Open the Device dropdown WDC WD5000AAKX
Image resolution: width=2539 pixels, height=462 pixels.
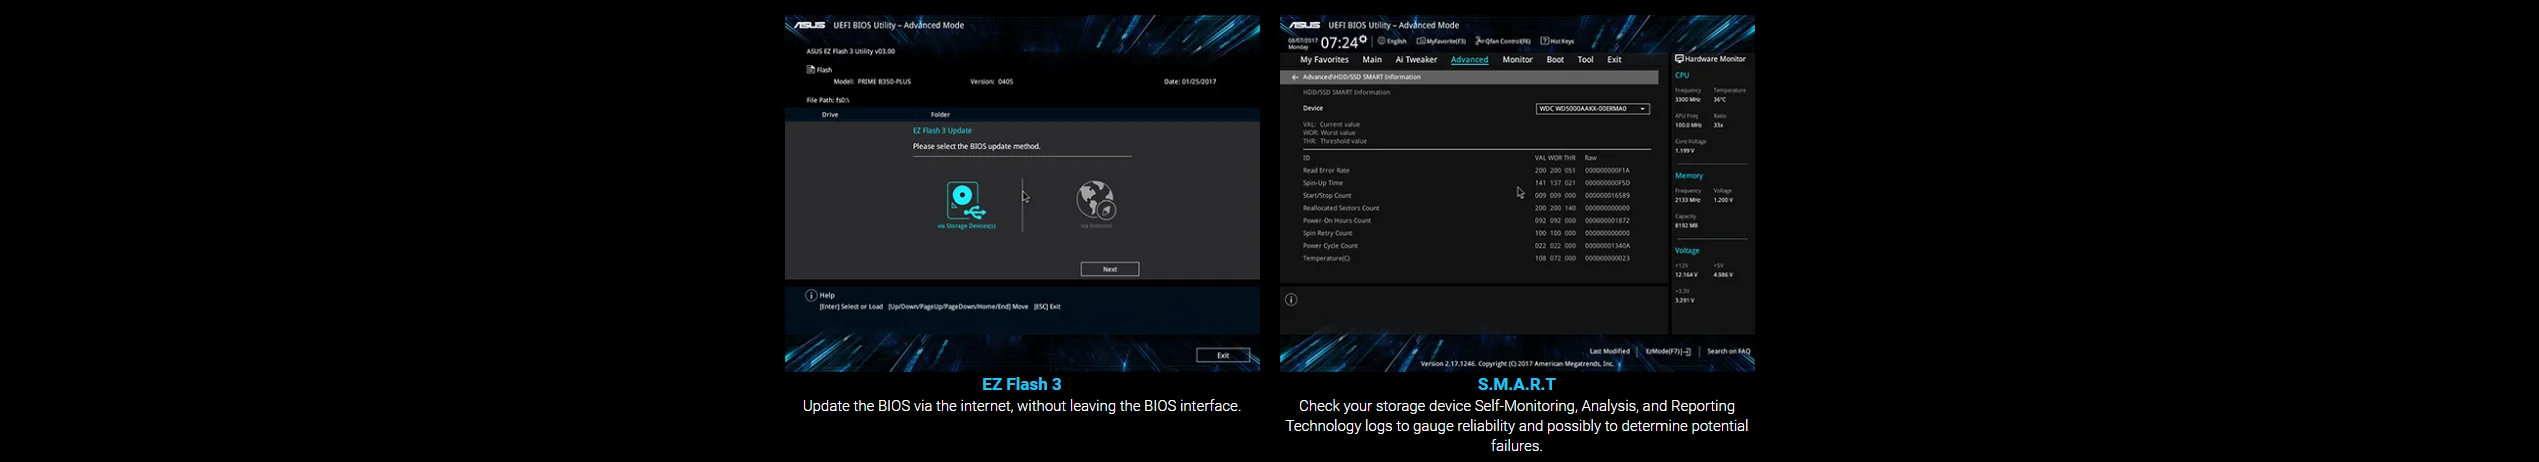pos(1593,109)
